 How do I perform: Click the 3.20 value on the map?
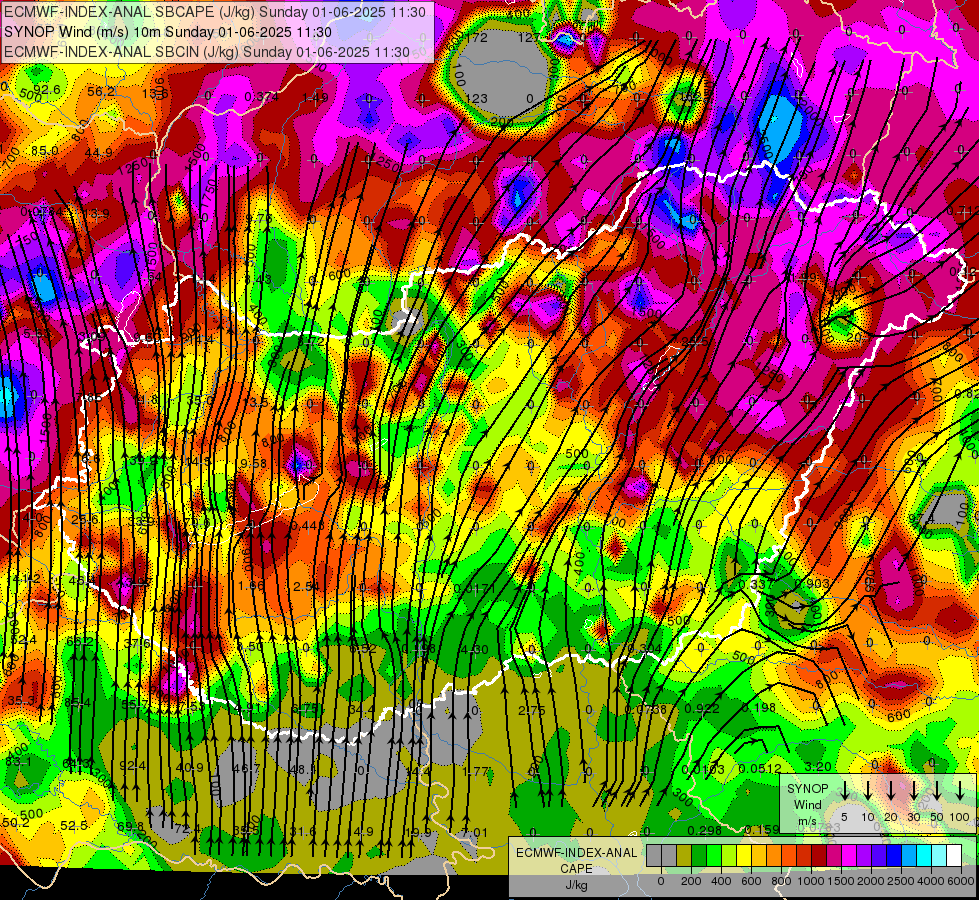pyautogui.click(x=818, y=767)
